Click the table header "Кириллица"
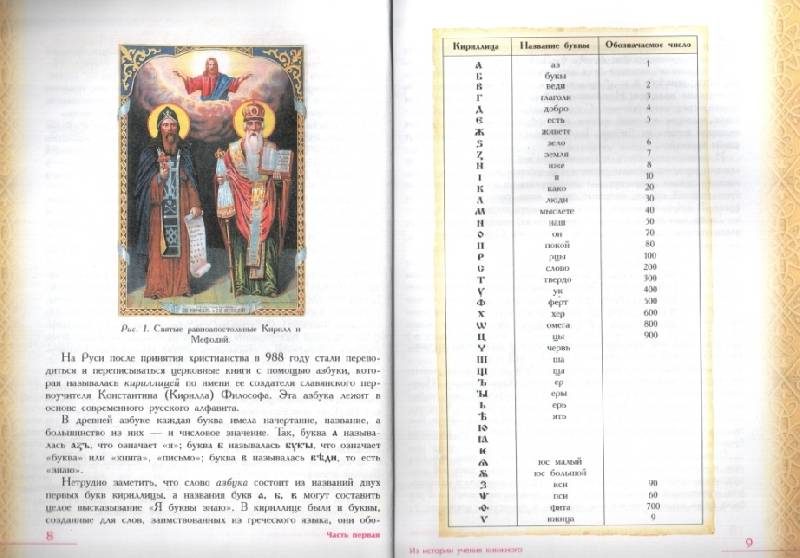The width and height of the screenshot is (800, 558). tap(476, 46)
